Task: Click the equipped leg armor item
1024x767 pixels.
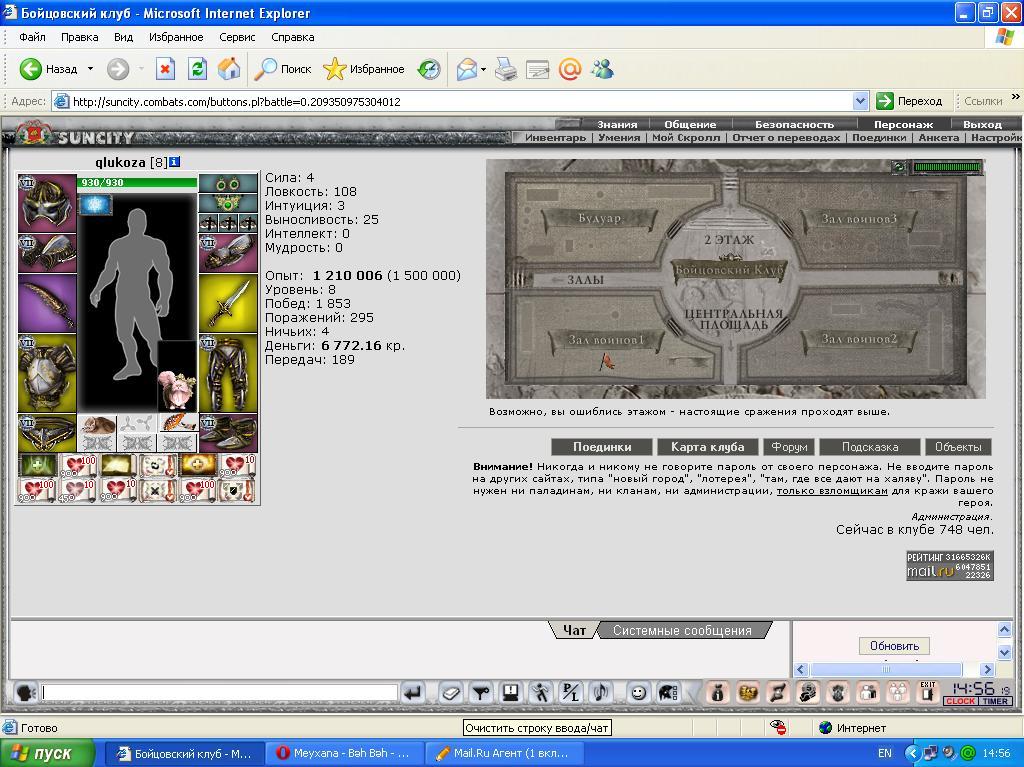Action: pos(228,374)
